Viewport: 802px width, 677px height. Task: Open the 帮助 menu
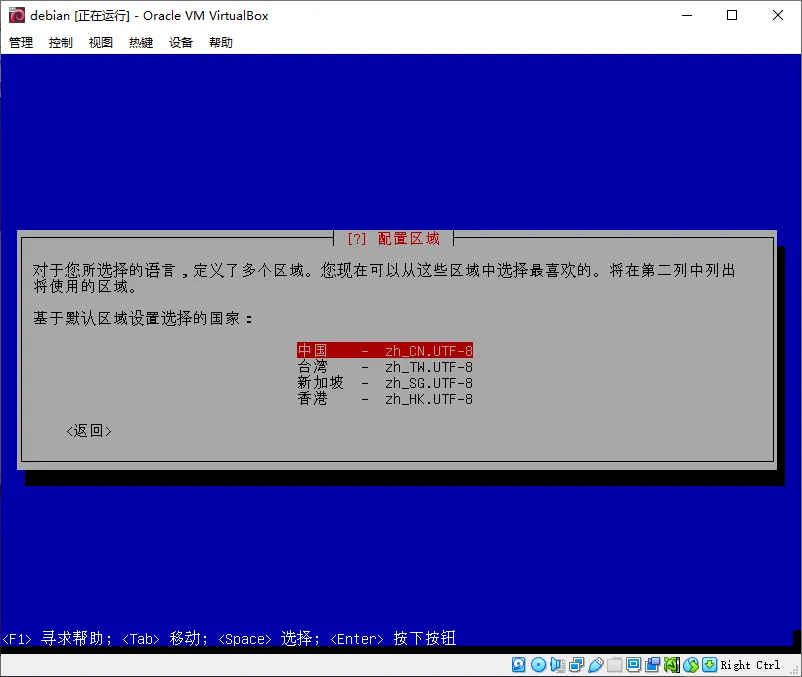click(221, 42)
